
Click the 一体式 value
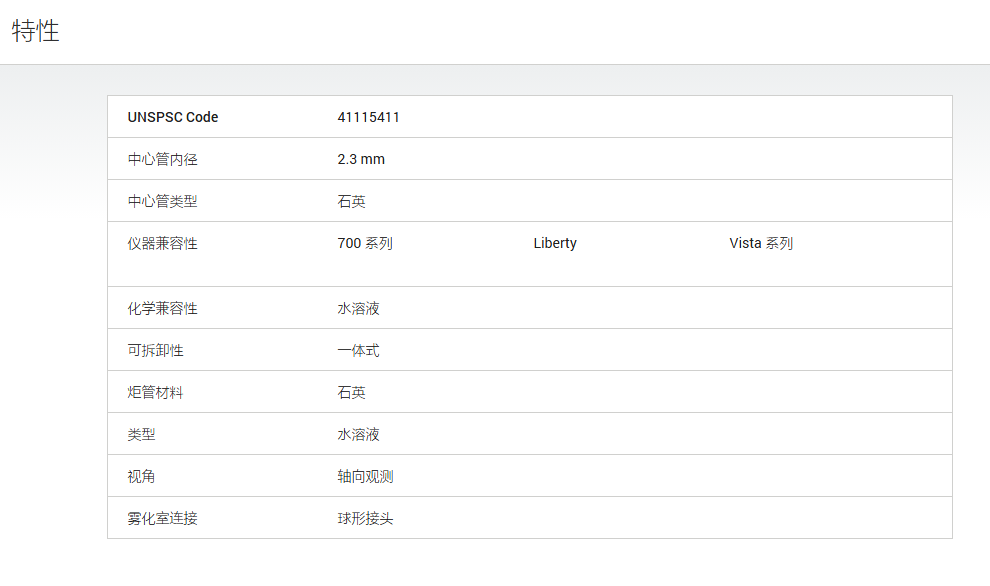(x=358, y=350)
